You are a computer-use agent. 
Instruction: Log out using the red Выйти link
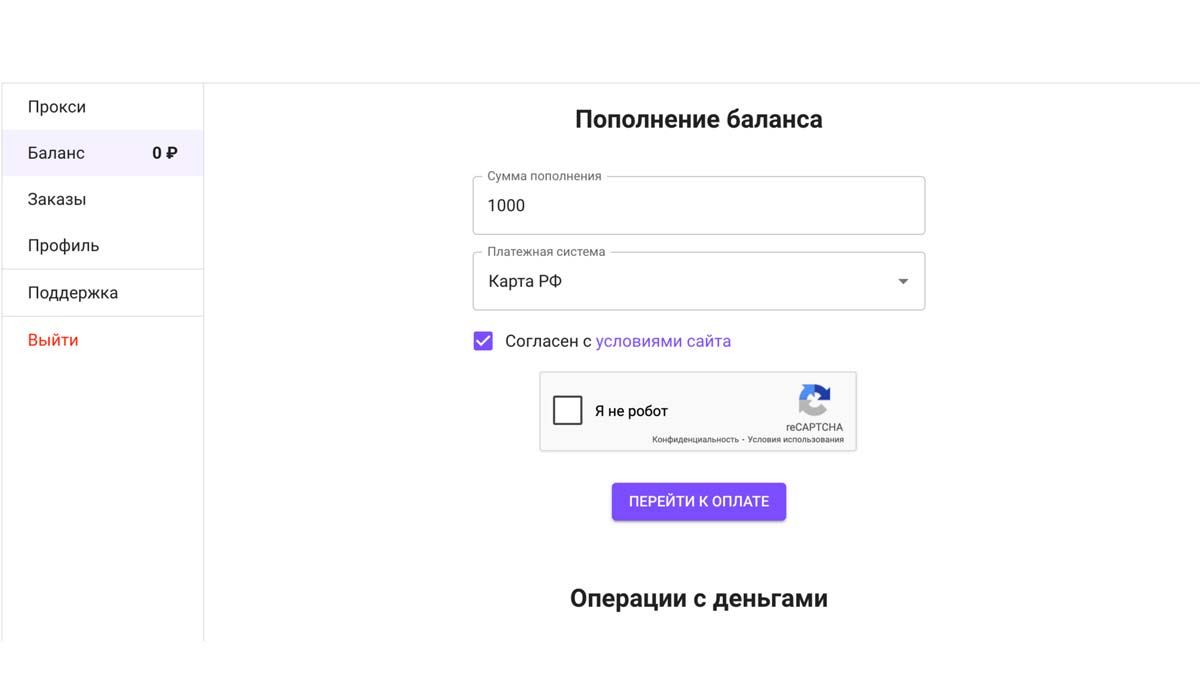(53, 340)
